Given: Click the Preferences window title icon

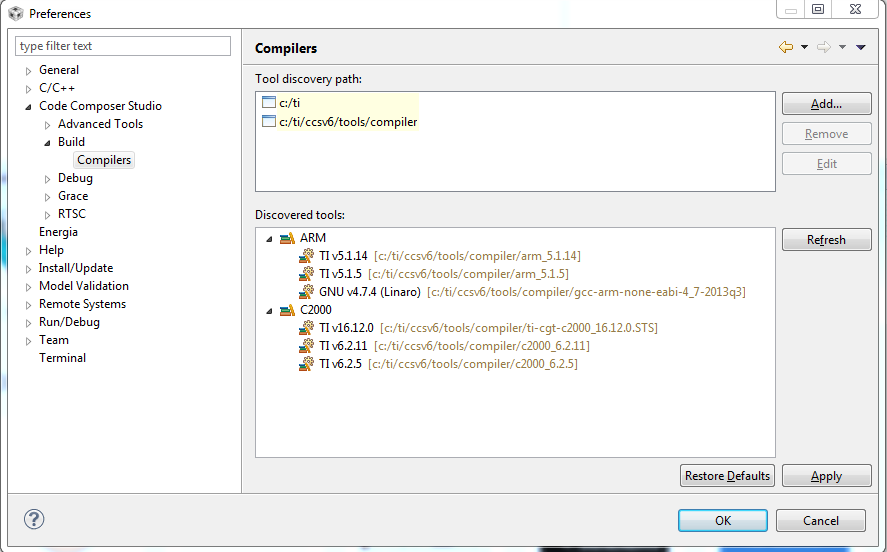Looking at the screenshot, I should click(x=16, y=13).
